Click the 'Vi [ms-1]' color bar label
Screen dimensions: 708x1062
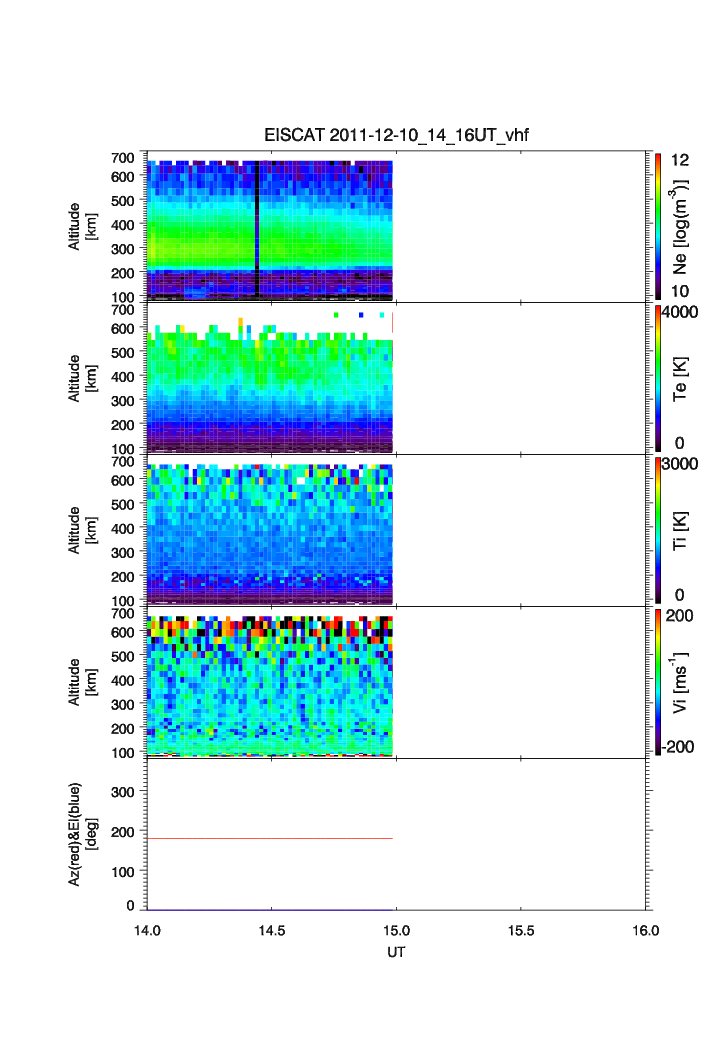point(680,682)
